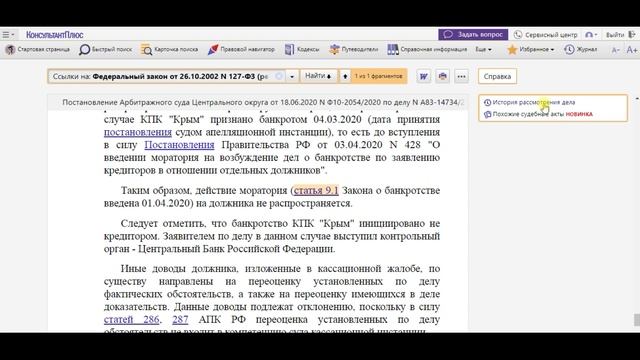640x360 pixels.
Task: Click Найти to find next fragment
Action: point(318,76)
